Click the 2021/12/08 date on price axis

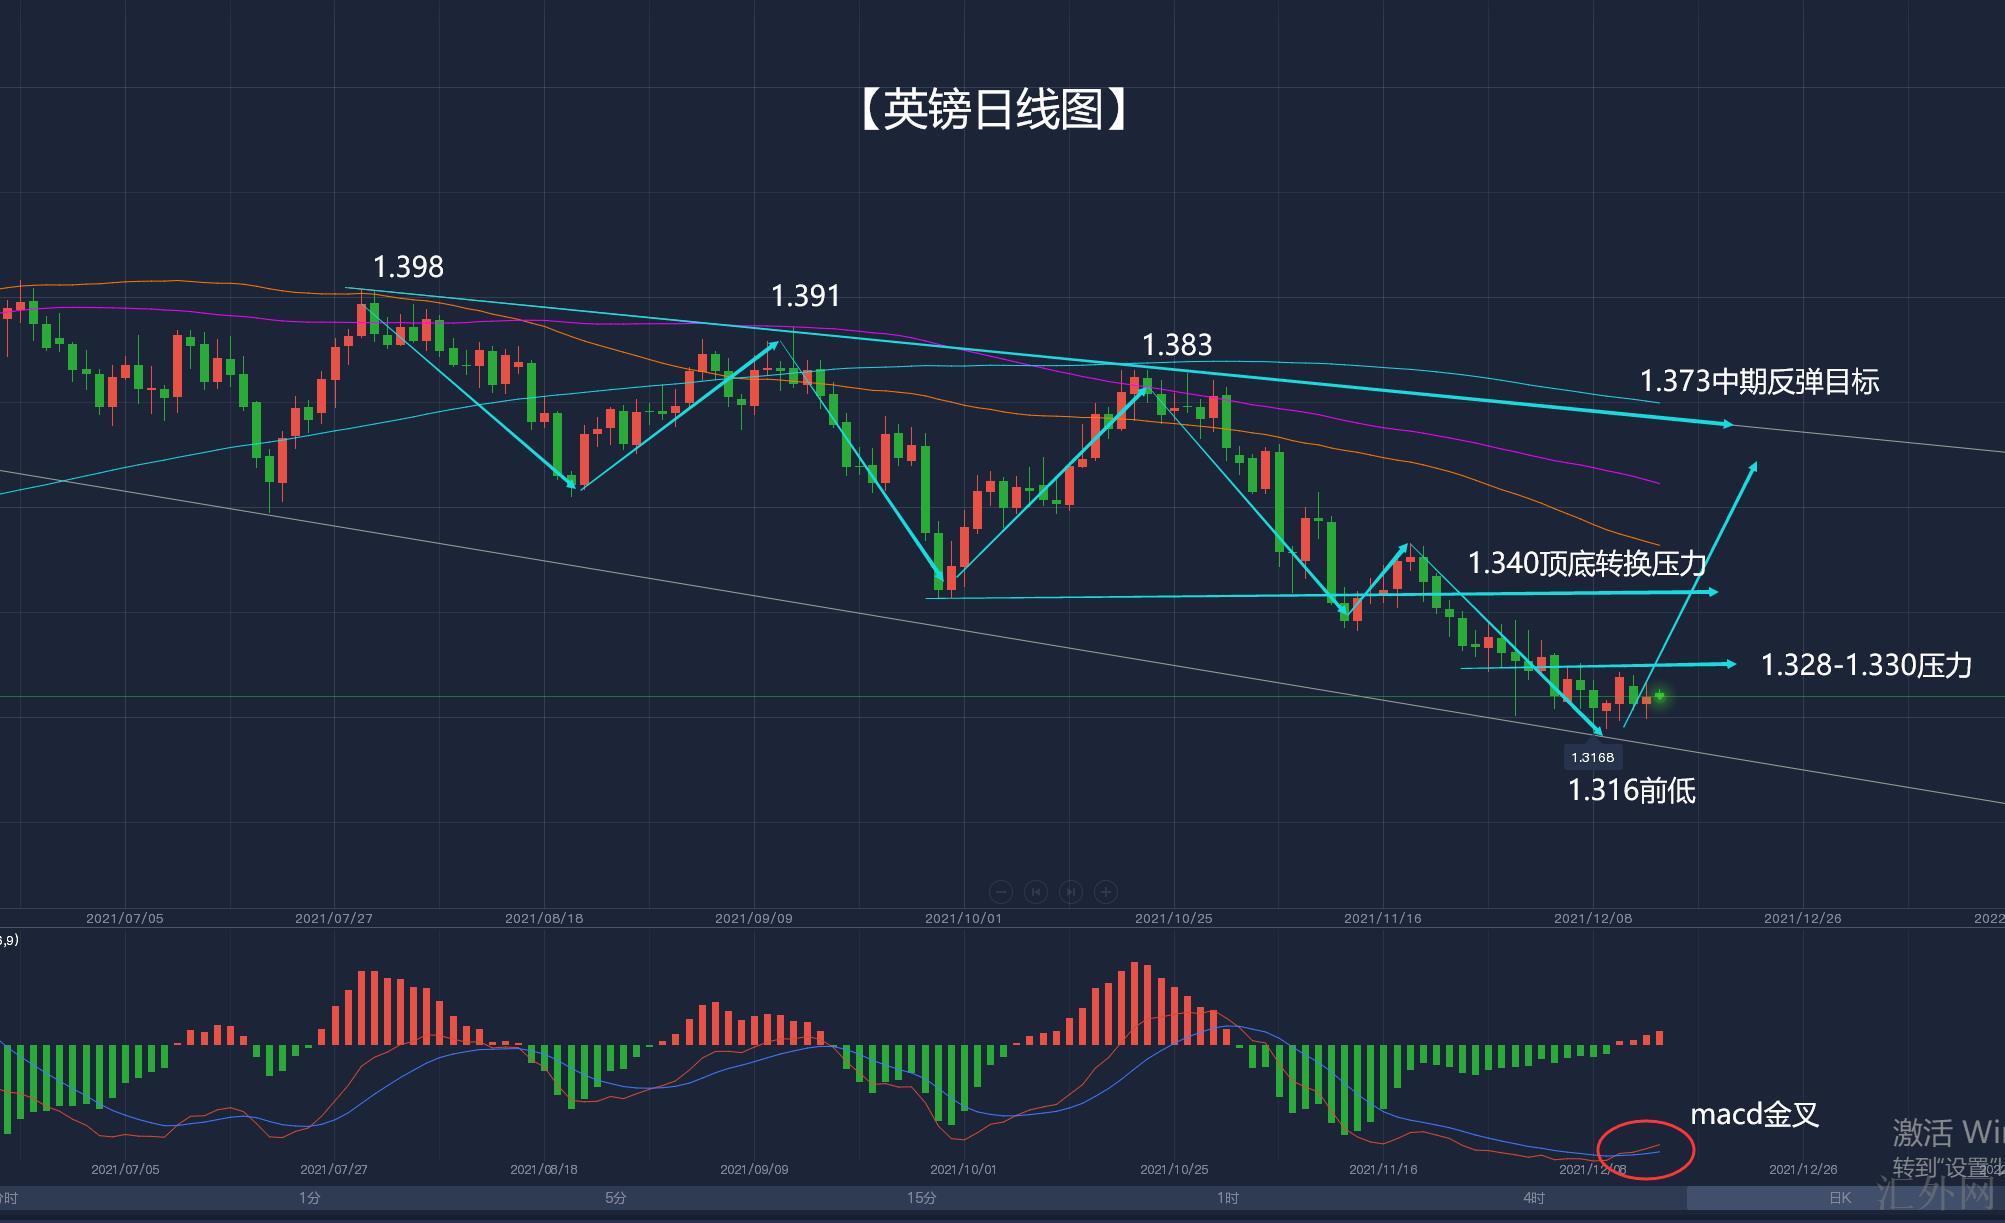point(1593,918)
